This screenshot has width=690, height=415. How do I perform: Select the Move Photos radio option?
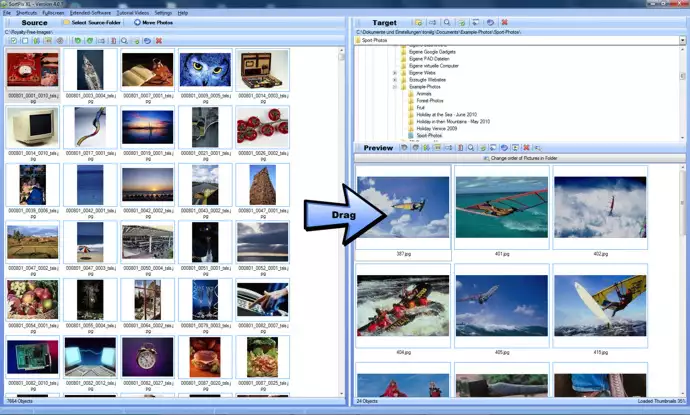(x=137, y=21)
